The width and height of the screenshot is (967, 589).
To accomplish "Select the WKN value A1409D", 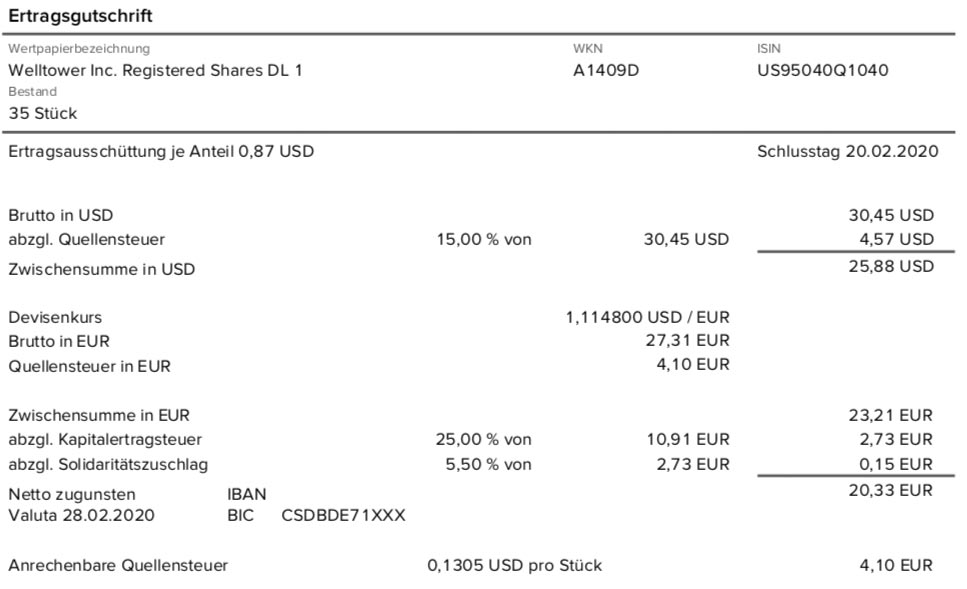I will pyautogui.click(x=606, y=70).
